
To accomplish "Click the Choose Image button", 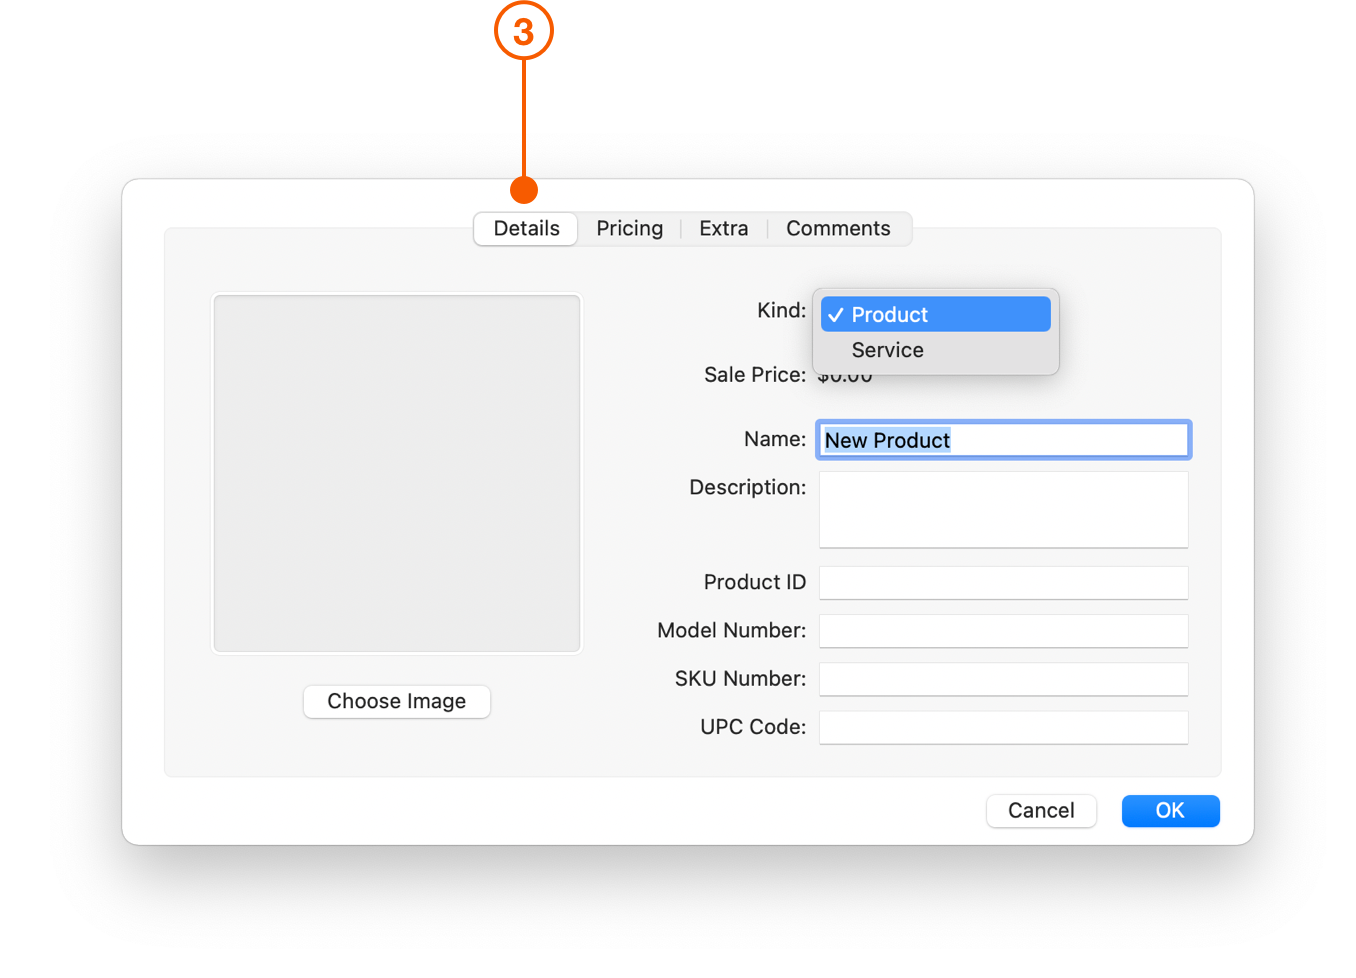I will [x=396, y=701].
